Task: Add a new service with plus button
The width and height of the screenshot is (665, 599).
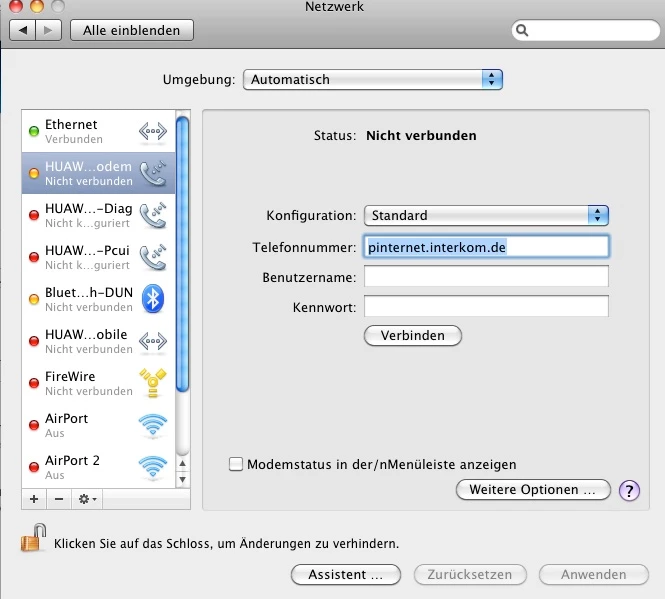Action: pos(34,499)
